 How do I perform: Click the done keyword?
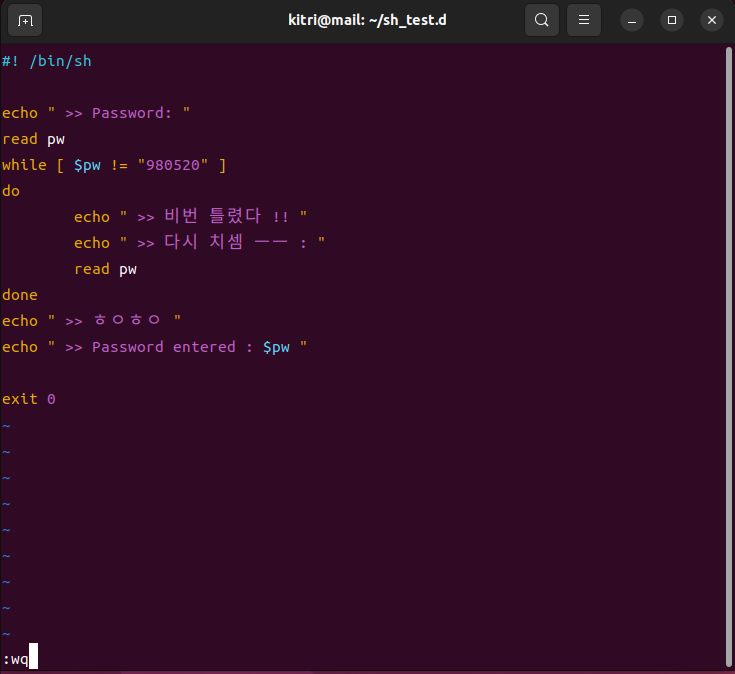pyautogui.click(x=20, y=295)
